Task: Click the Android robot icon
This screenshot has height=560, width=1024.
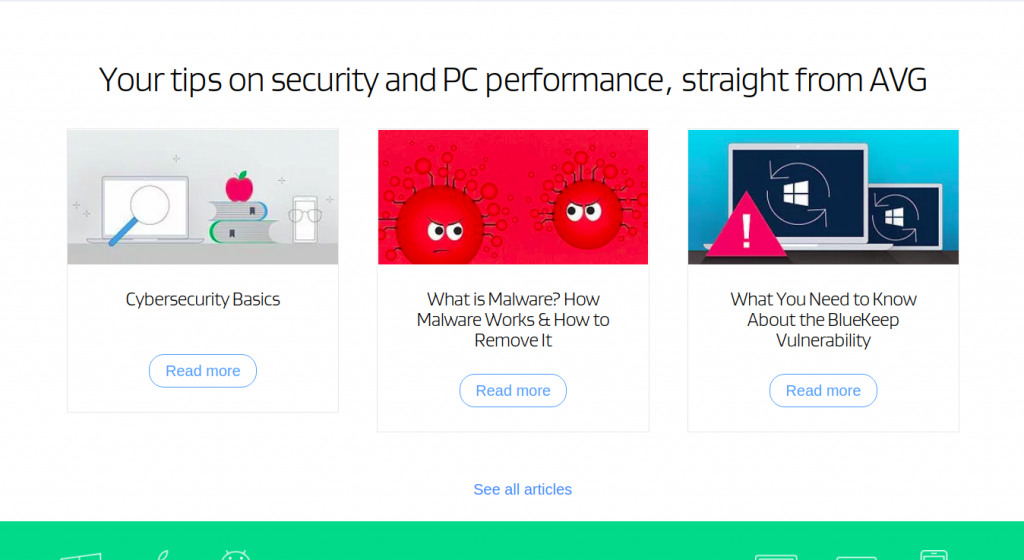Action: coord(236,555)
